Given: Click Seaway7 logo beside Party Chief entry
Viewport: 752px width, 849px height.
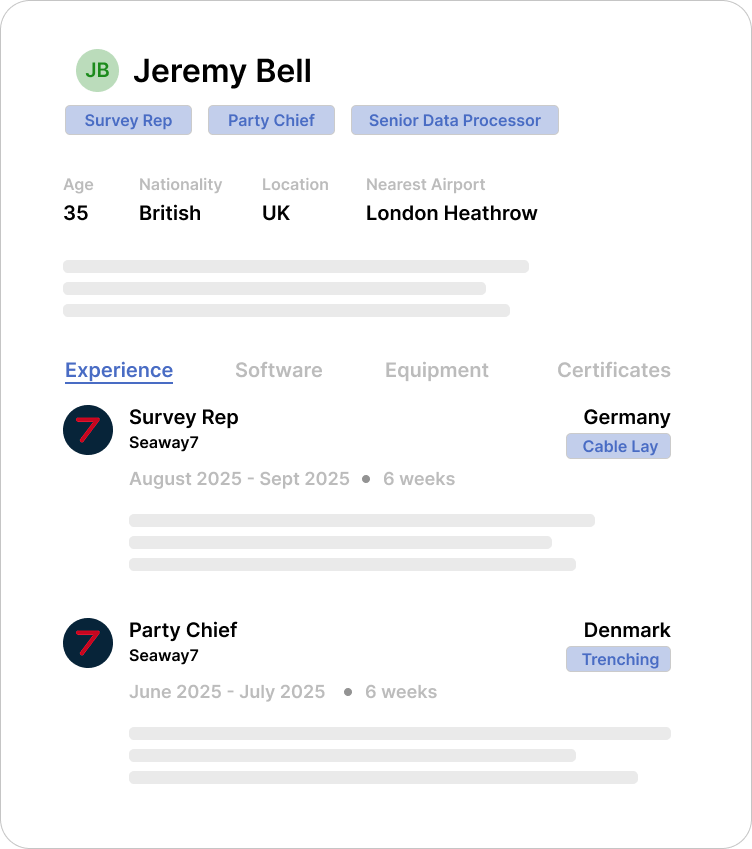Looking at the screenshot, I should click(x=88, y=643).
